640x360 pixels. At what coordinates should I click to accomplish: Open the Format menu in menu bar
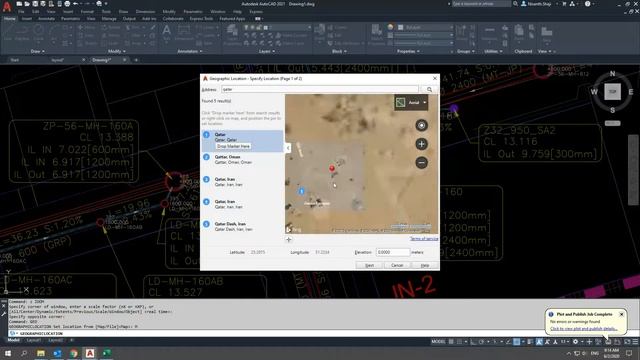pos(87,11)
